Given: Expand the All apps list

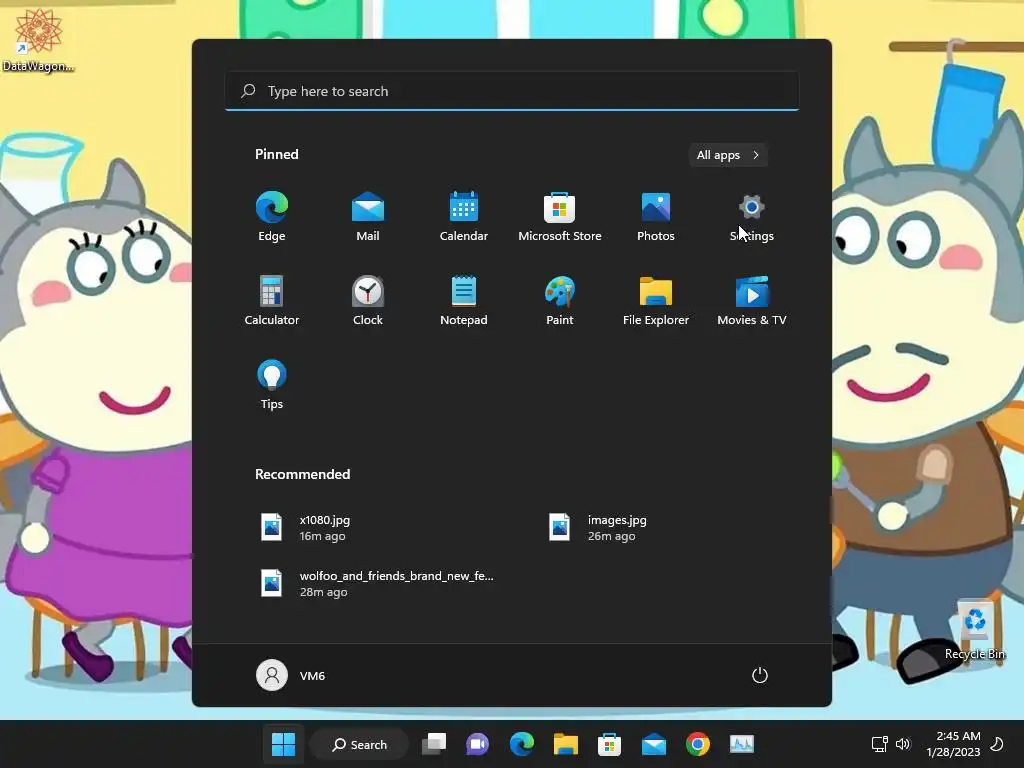Looking at the screenshot, I should (728, 155).
